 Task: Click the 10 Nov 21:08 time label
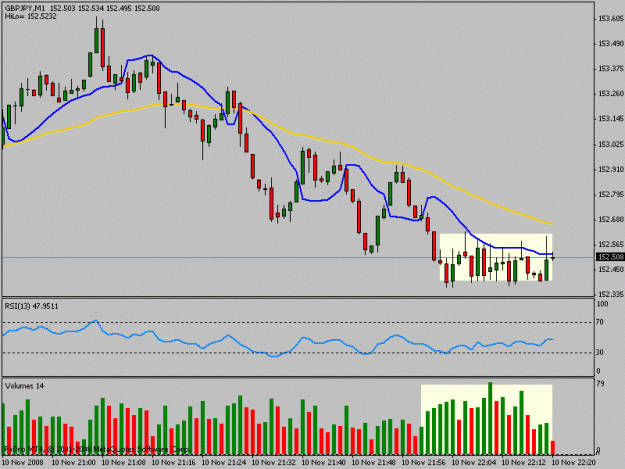[x=123, y=462]
